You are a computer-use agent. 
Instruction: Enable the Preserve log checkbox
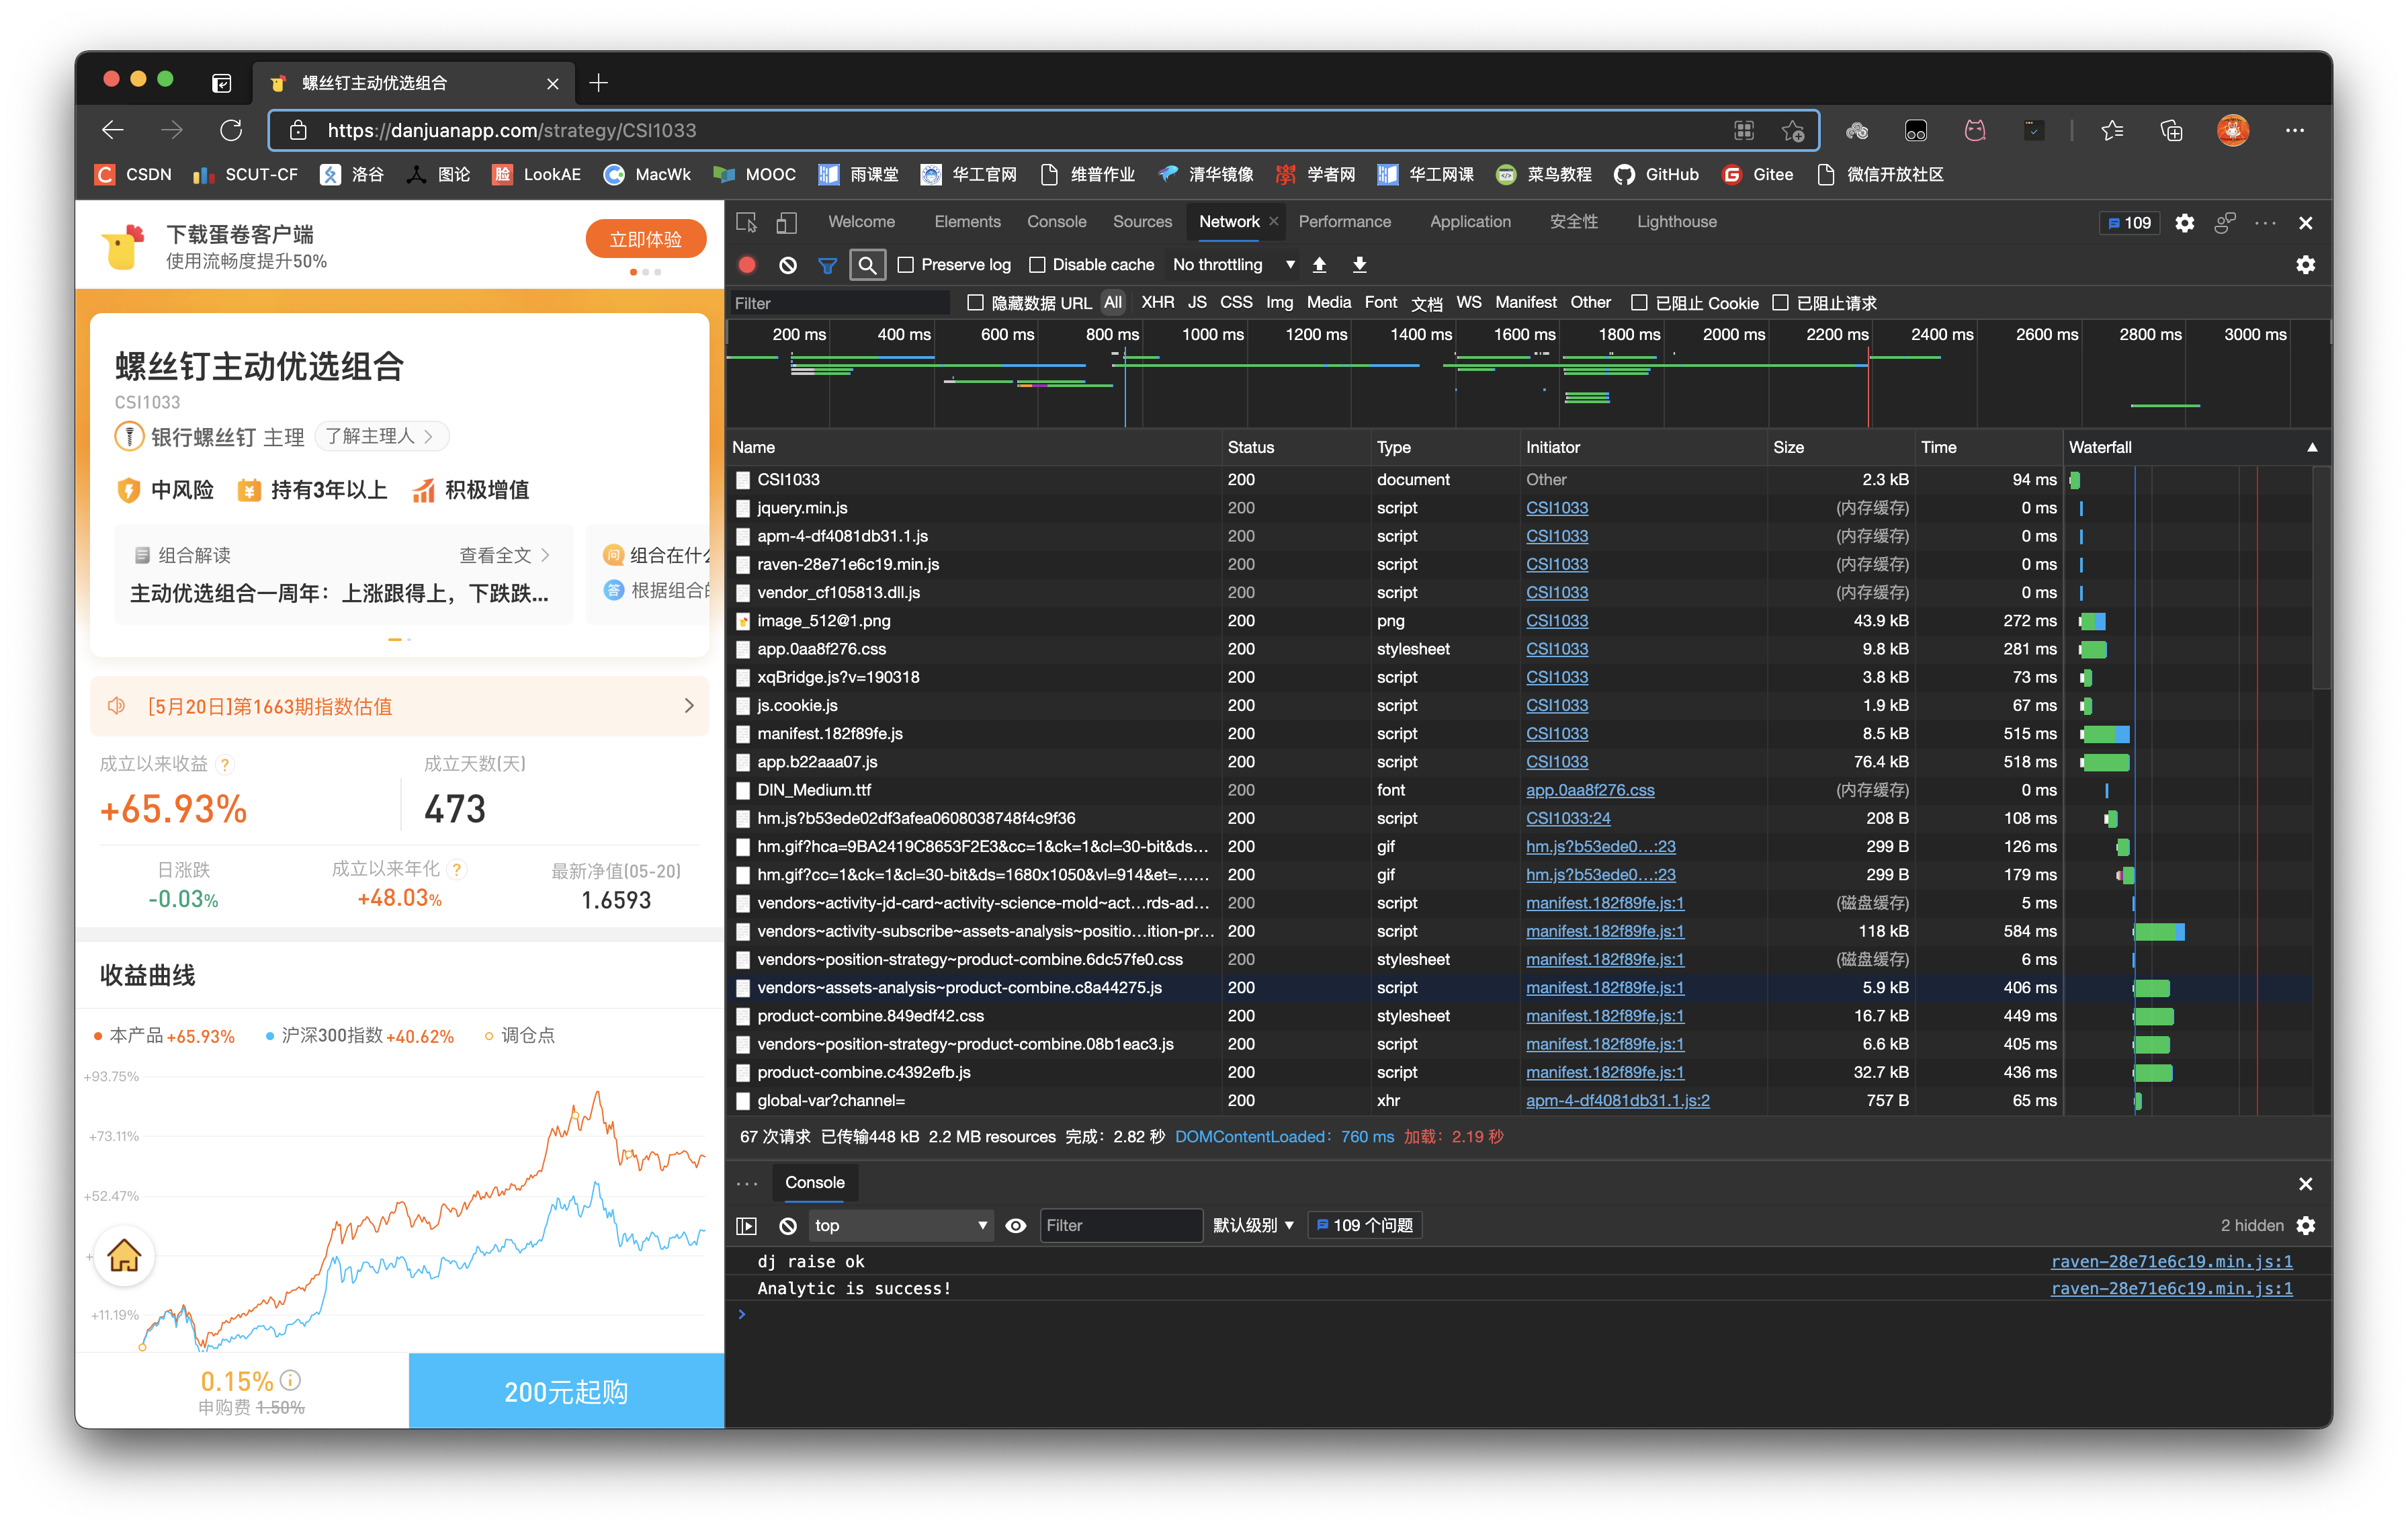click(x=906, y=265)
